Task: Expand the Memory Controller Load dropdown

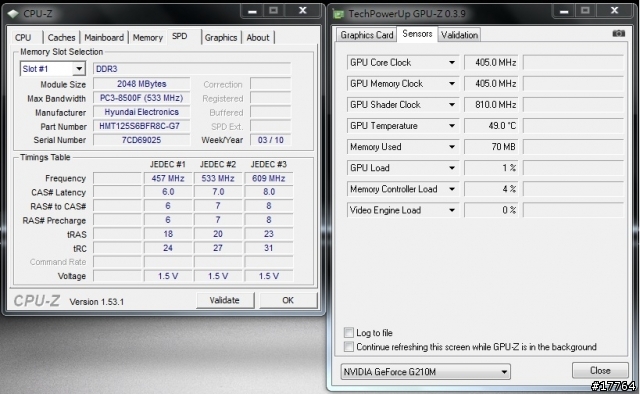Action: tap(452, 189)
